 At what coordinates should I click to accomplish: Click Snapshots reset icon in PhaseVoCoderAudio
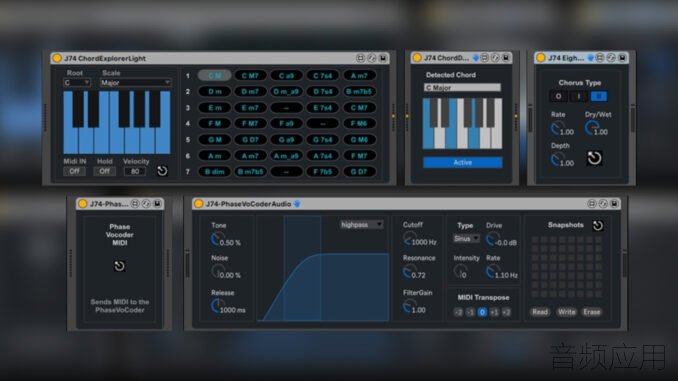(x=598, y=225)
